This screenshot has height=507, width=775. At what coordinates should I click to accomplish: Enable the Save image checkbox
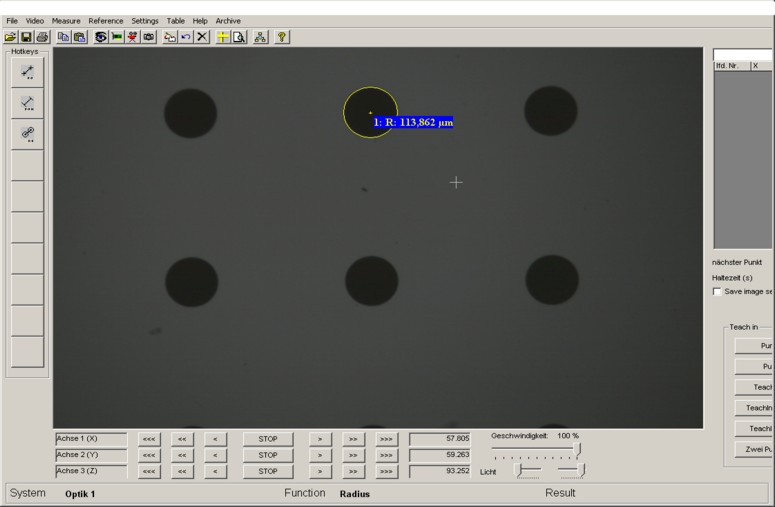point(716,292)
